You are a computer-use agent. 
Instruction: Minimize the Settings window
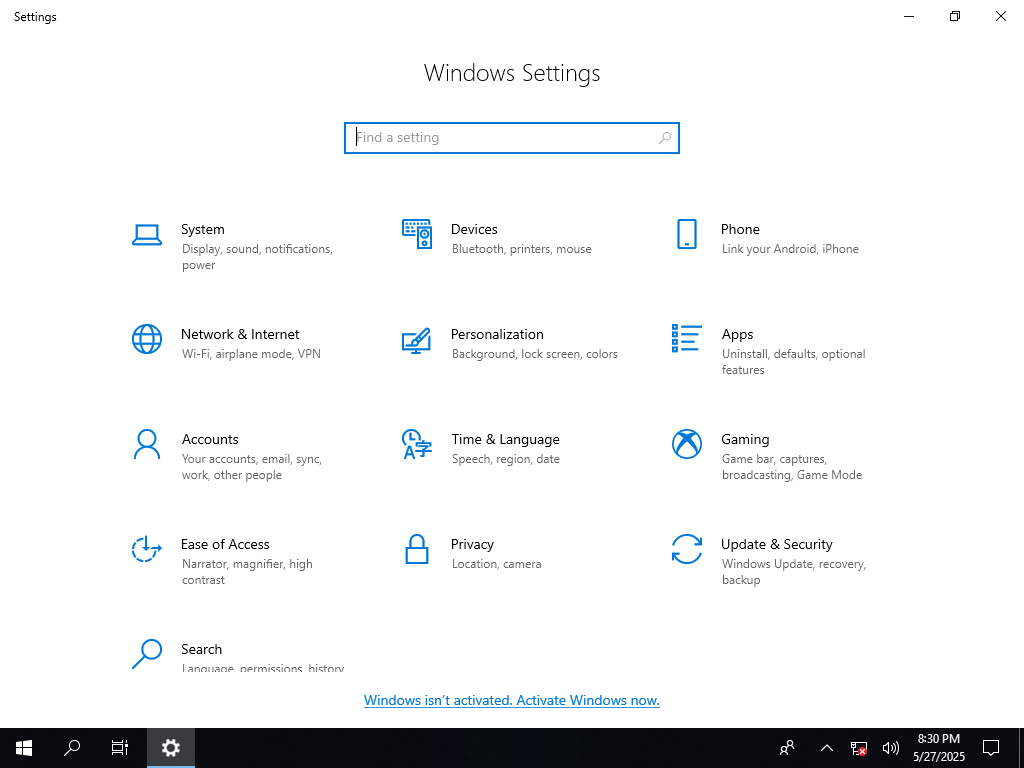909,16
